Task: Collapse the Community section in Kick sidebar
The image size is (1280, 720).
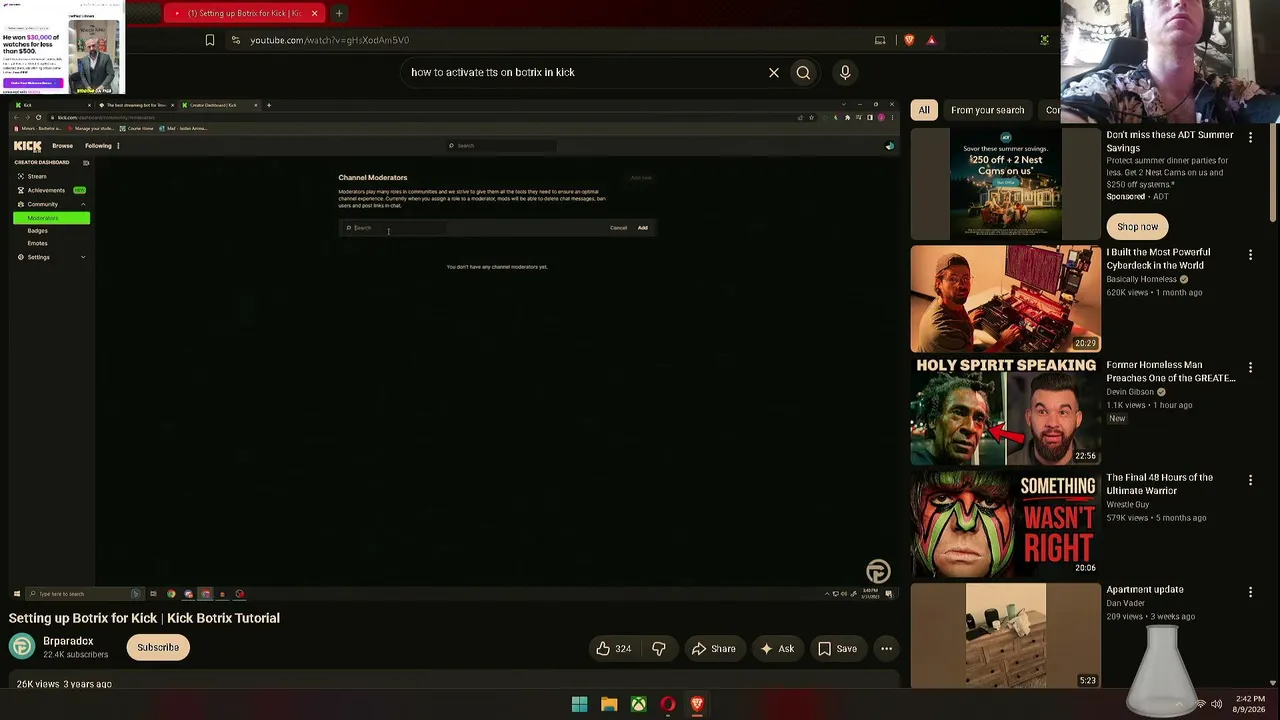Action: (83, 204)
